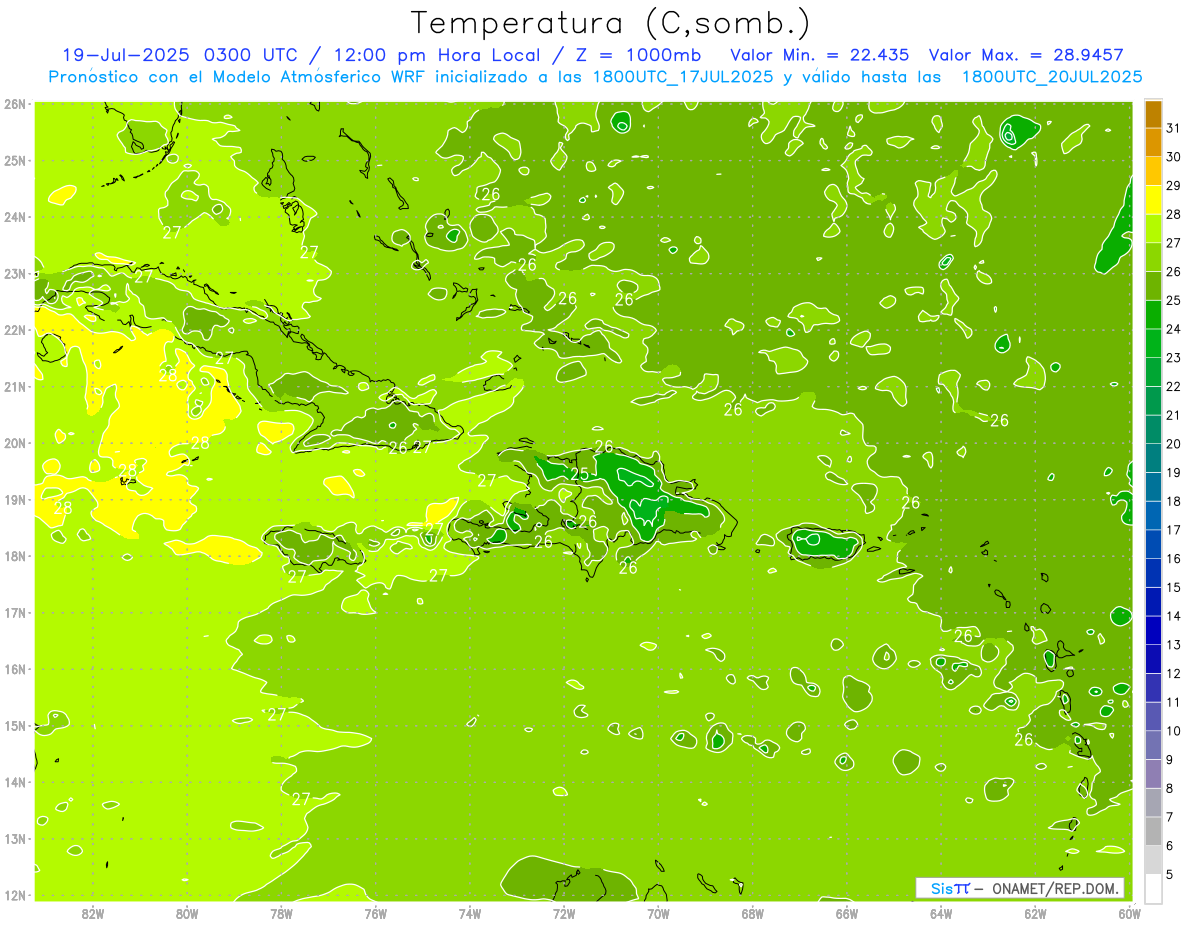
Task: Click the "25" contour label over Hispaniola
Action: [x=580, y=474]
